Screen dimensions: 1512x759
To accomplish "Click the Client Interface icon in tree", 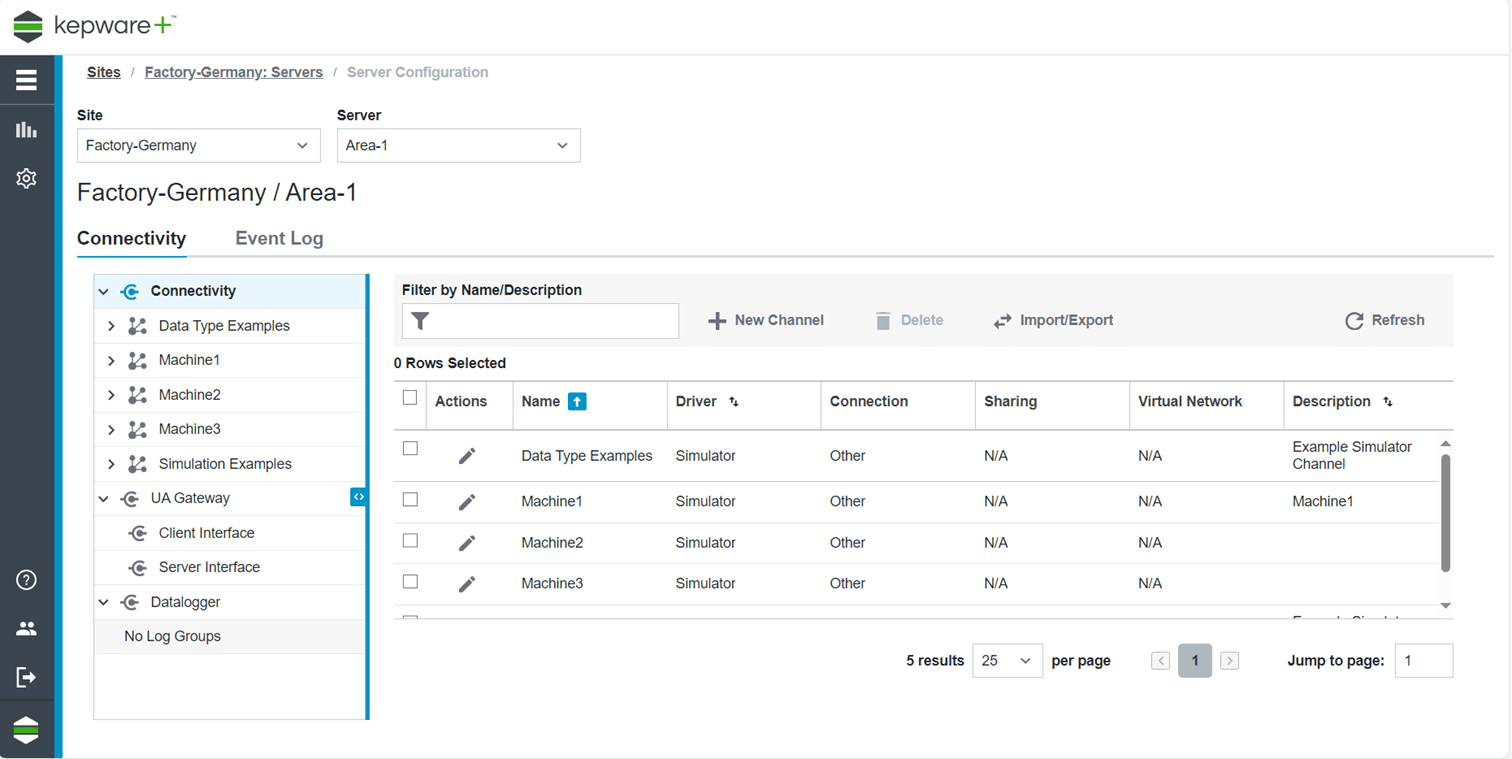I will click(138, 533).
